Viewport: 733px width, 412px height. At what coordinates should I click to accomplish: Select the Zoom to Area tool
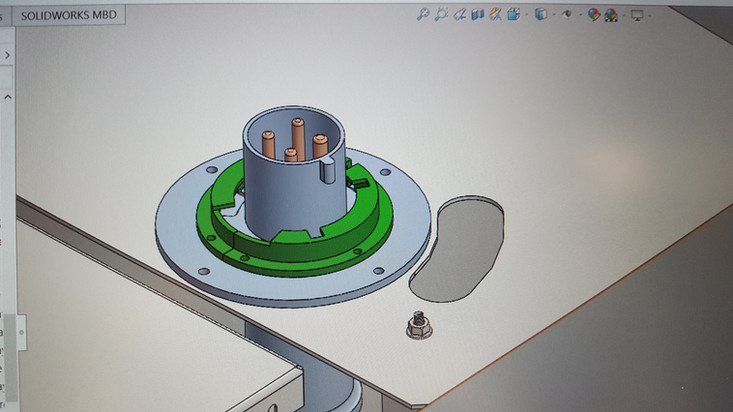pos(441,15)
